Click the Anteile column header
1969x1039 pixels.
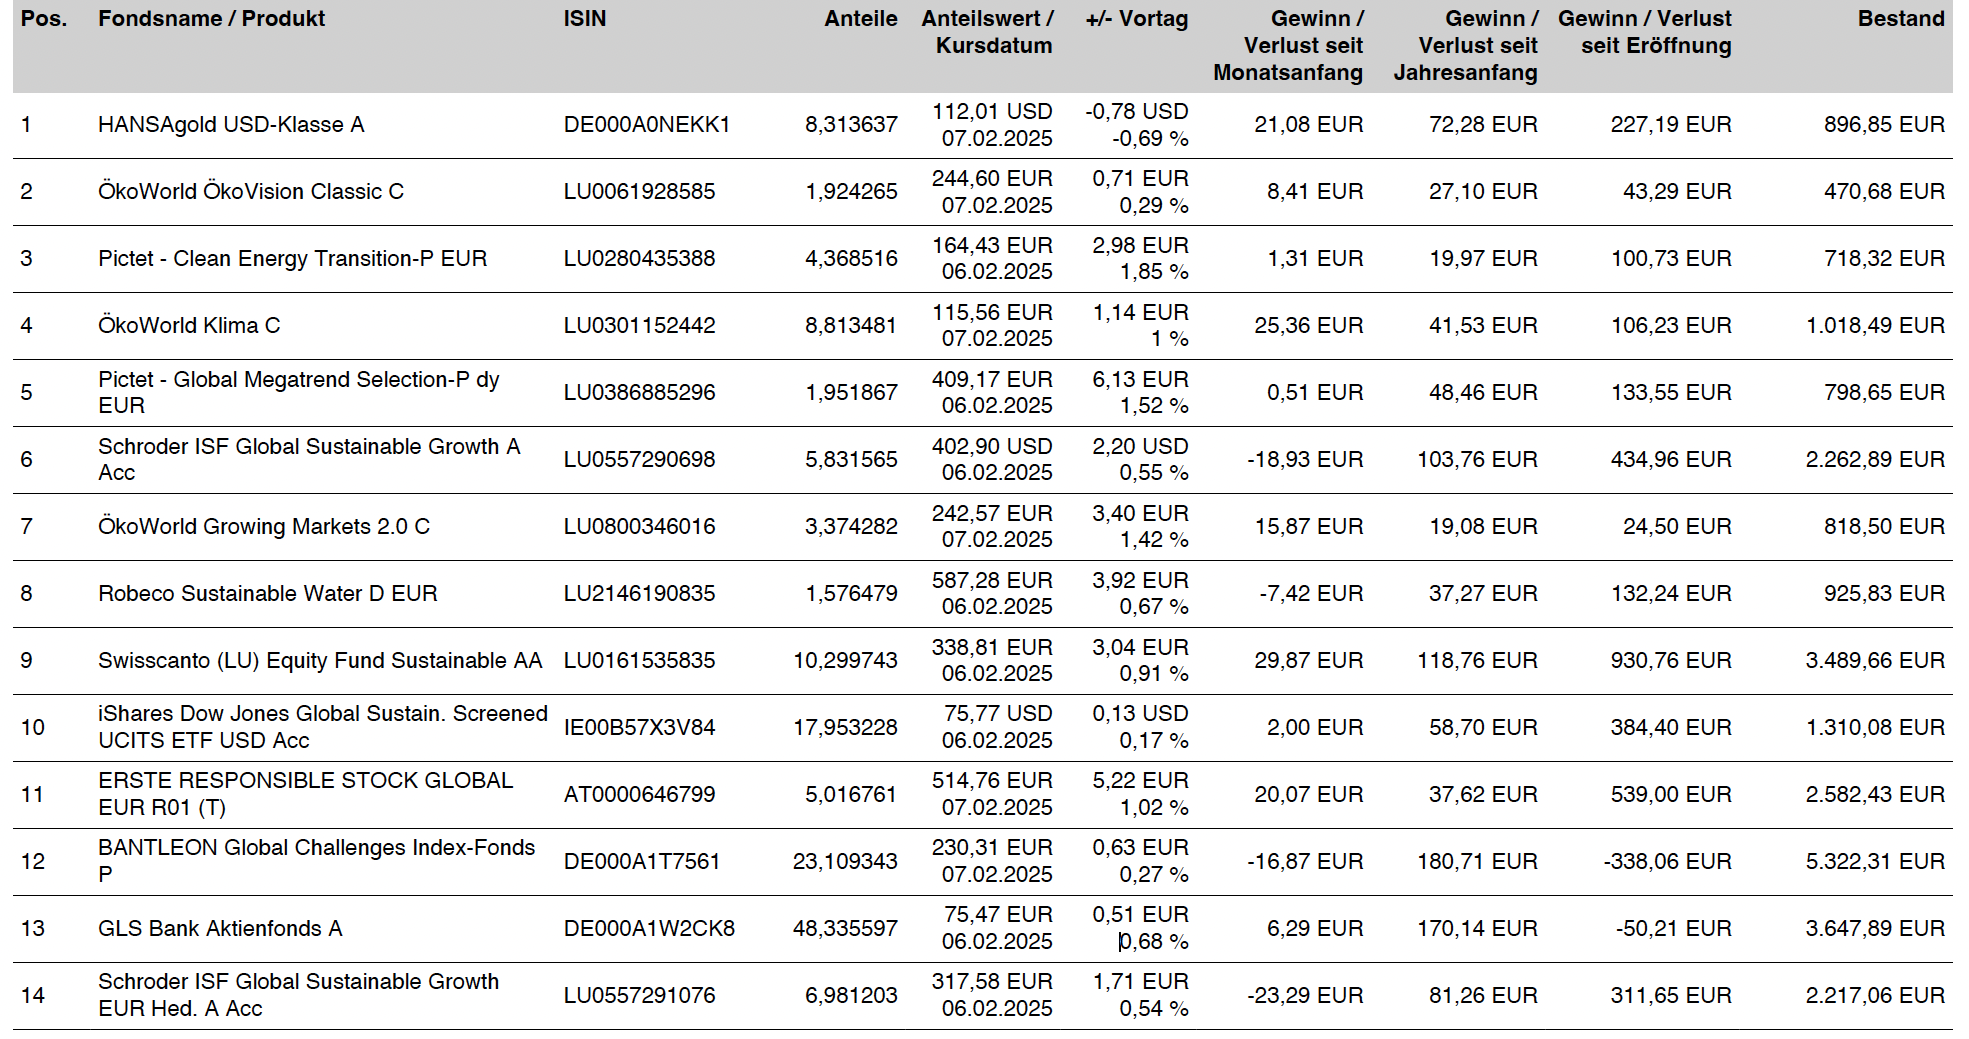[x=860, y=19]
